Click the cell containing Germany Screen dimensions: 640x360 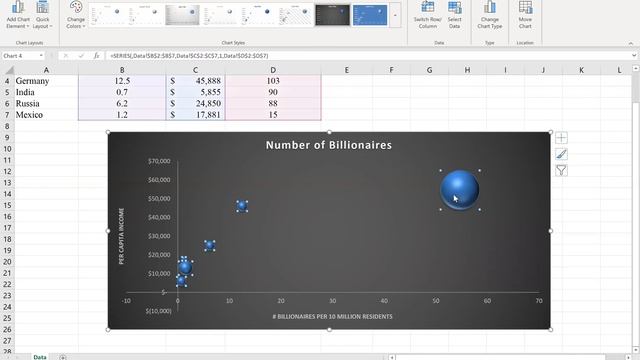point(46,81)
